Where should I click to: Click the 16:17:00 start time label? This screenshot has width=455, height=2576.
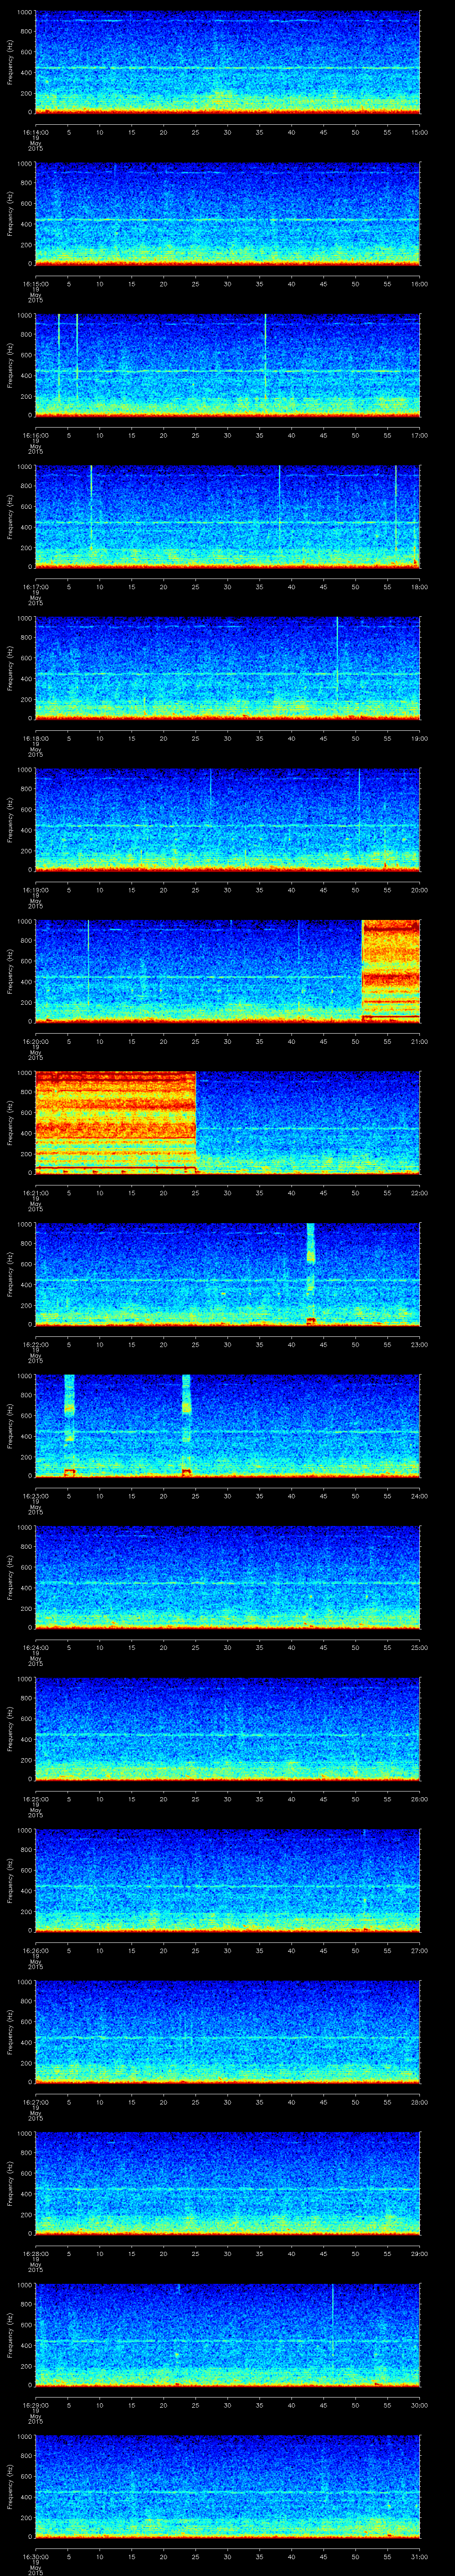(35, 587)
